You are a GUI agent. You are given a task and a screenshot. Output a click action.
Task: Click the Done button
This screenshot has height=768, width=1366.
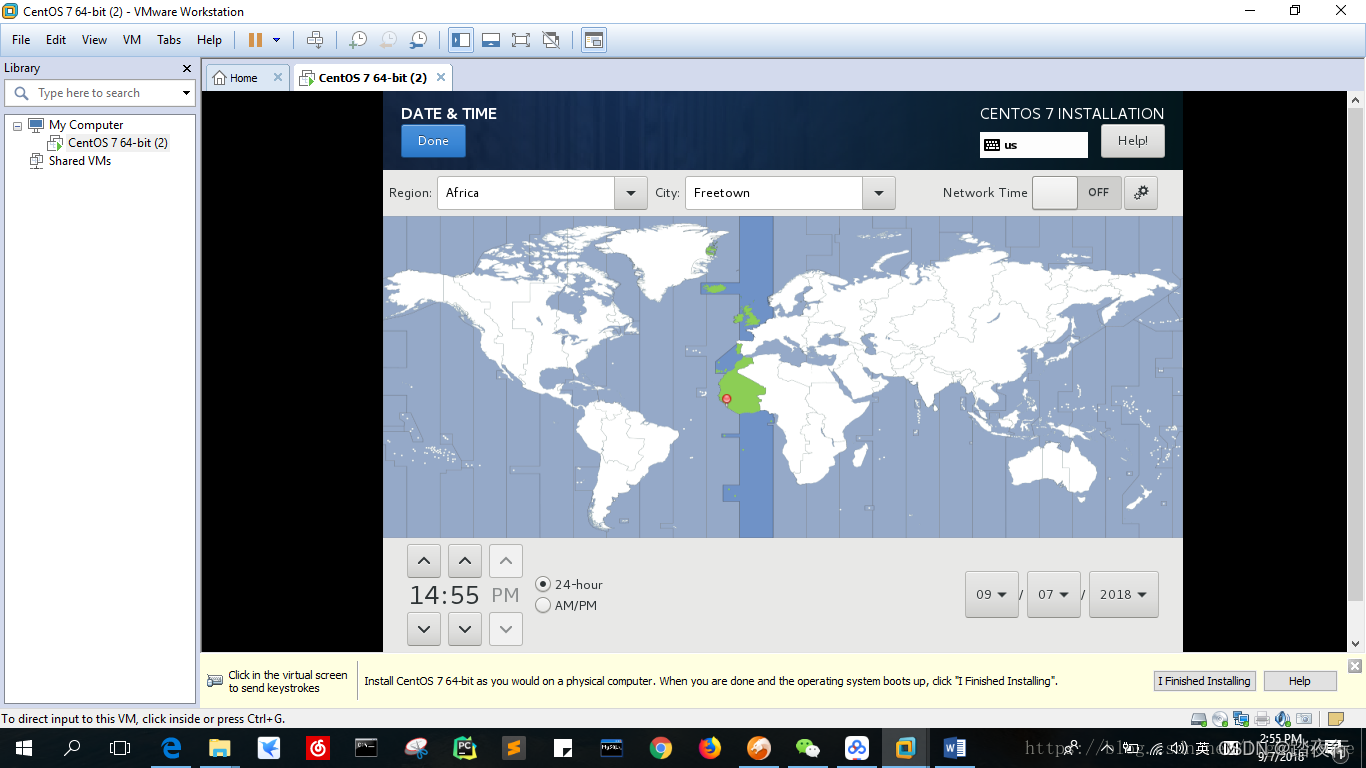tap(433, 141)
